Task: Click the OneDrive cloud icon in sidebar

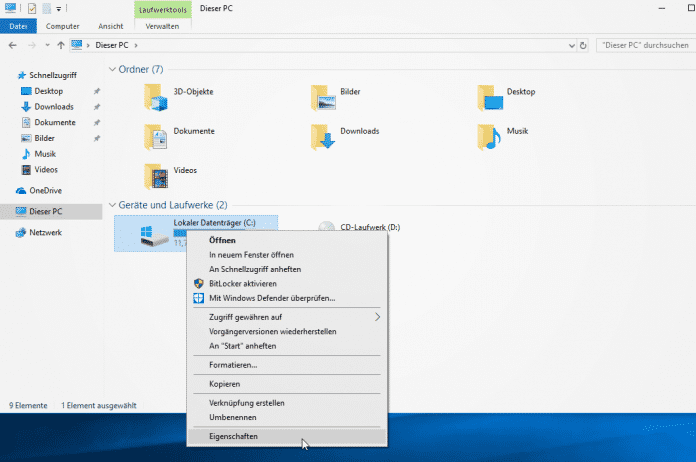Action: tap(22, 190)
